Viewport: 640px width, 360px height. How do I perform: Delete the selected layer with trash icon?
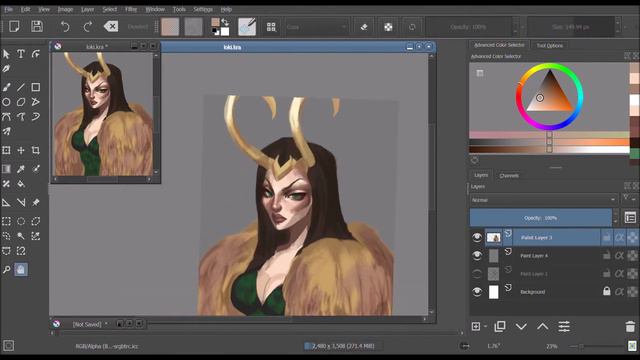(x=630, y=327)
